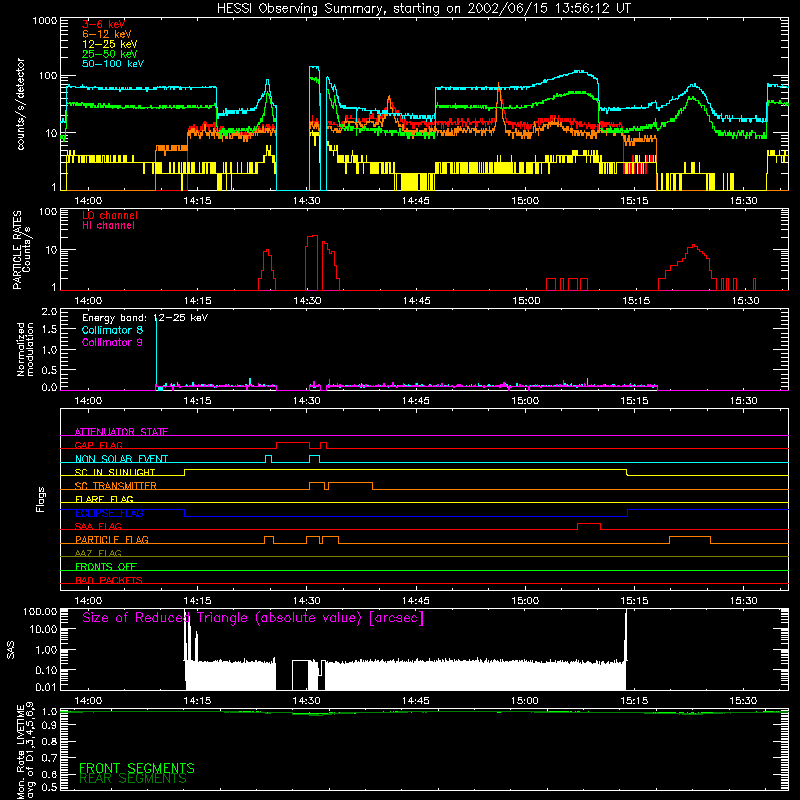Click the REAR SEGMENTS legend label

[133, 779]
